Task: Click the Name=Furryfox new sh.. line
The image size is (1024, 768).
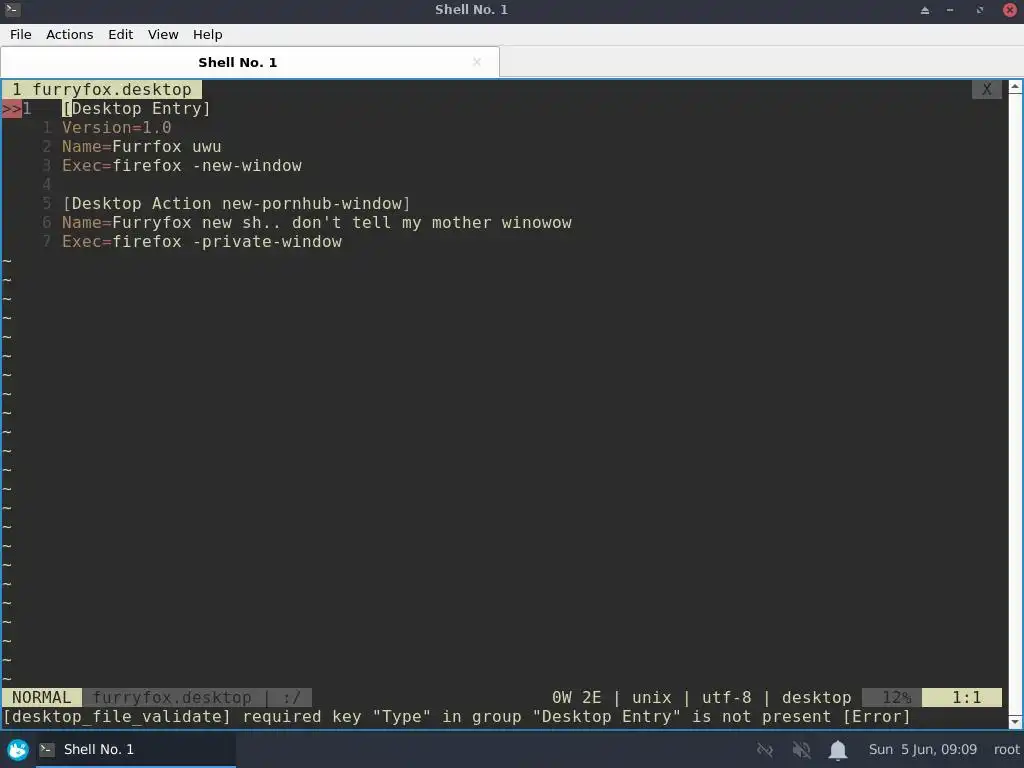Action: [x=317, y=222]
